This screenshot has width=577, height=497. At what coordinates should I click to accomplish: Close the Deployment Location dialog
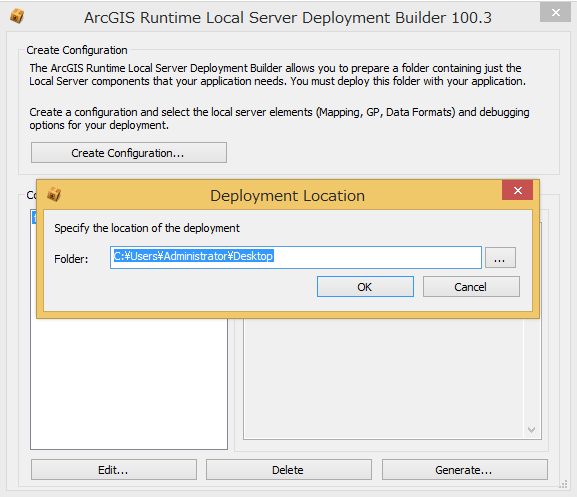[x=517, y=190]
